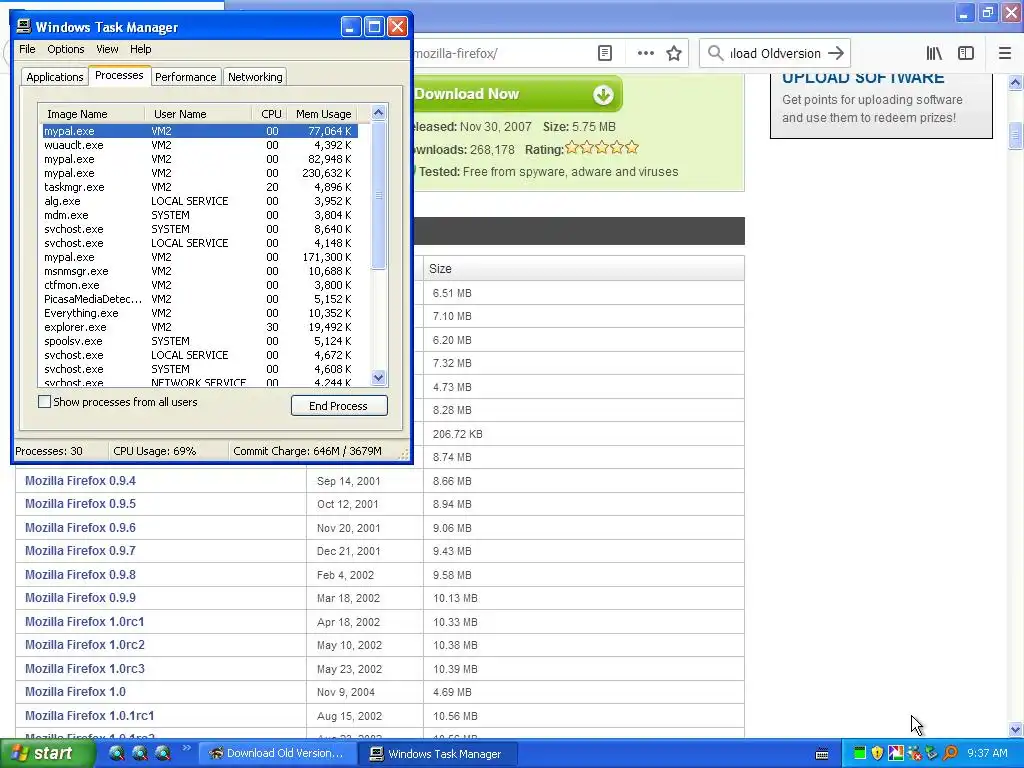Sort processes by CPU column
The height and width of the screenshot is (768, 1024).
(x=270, y=114)
